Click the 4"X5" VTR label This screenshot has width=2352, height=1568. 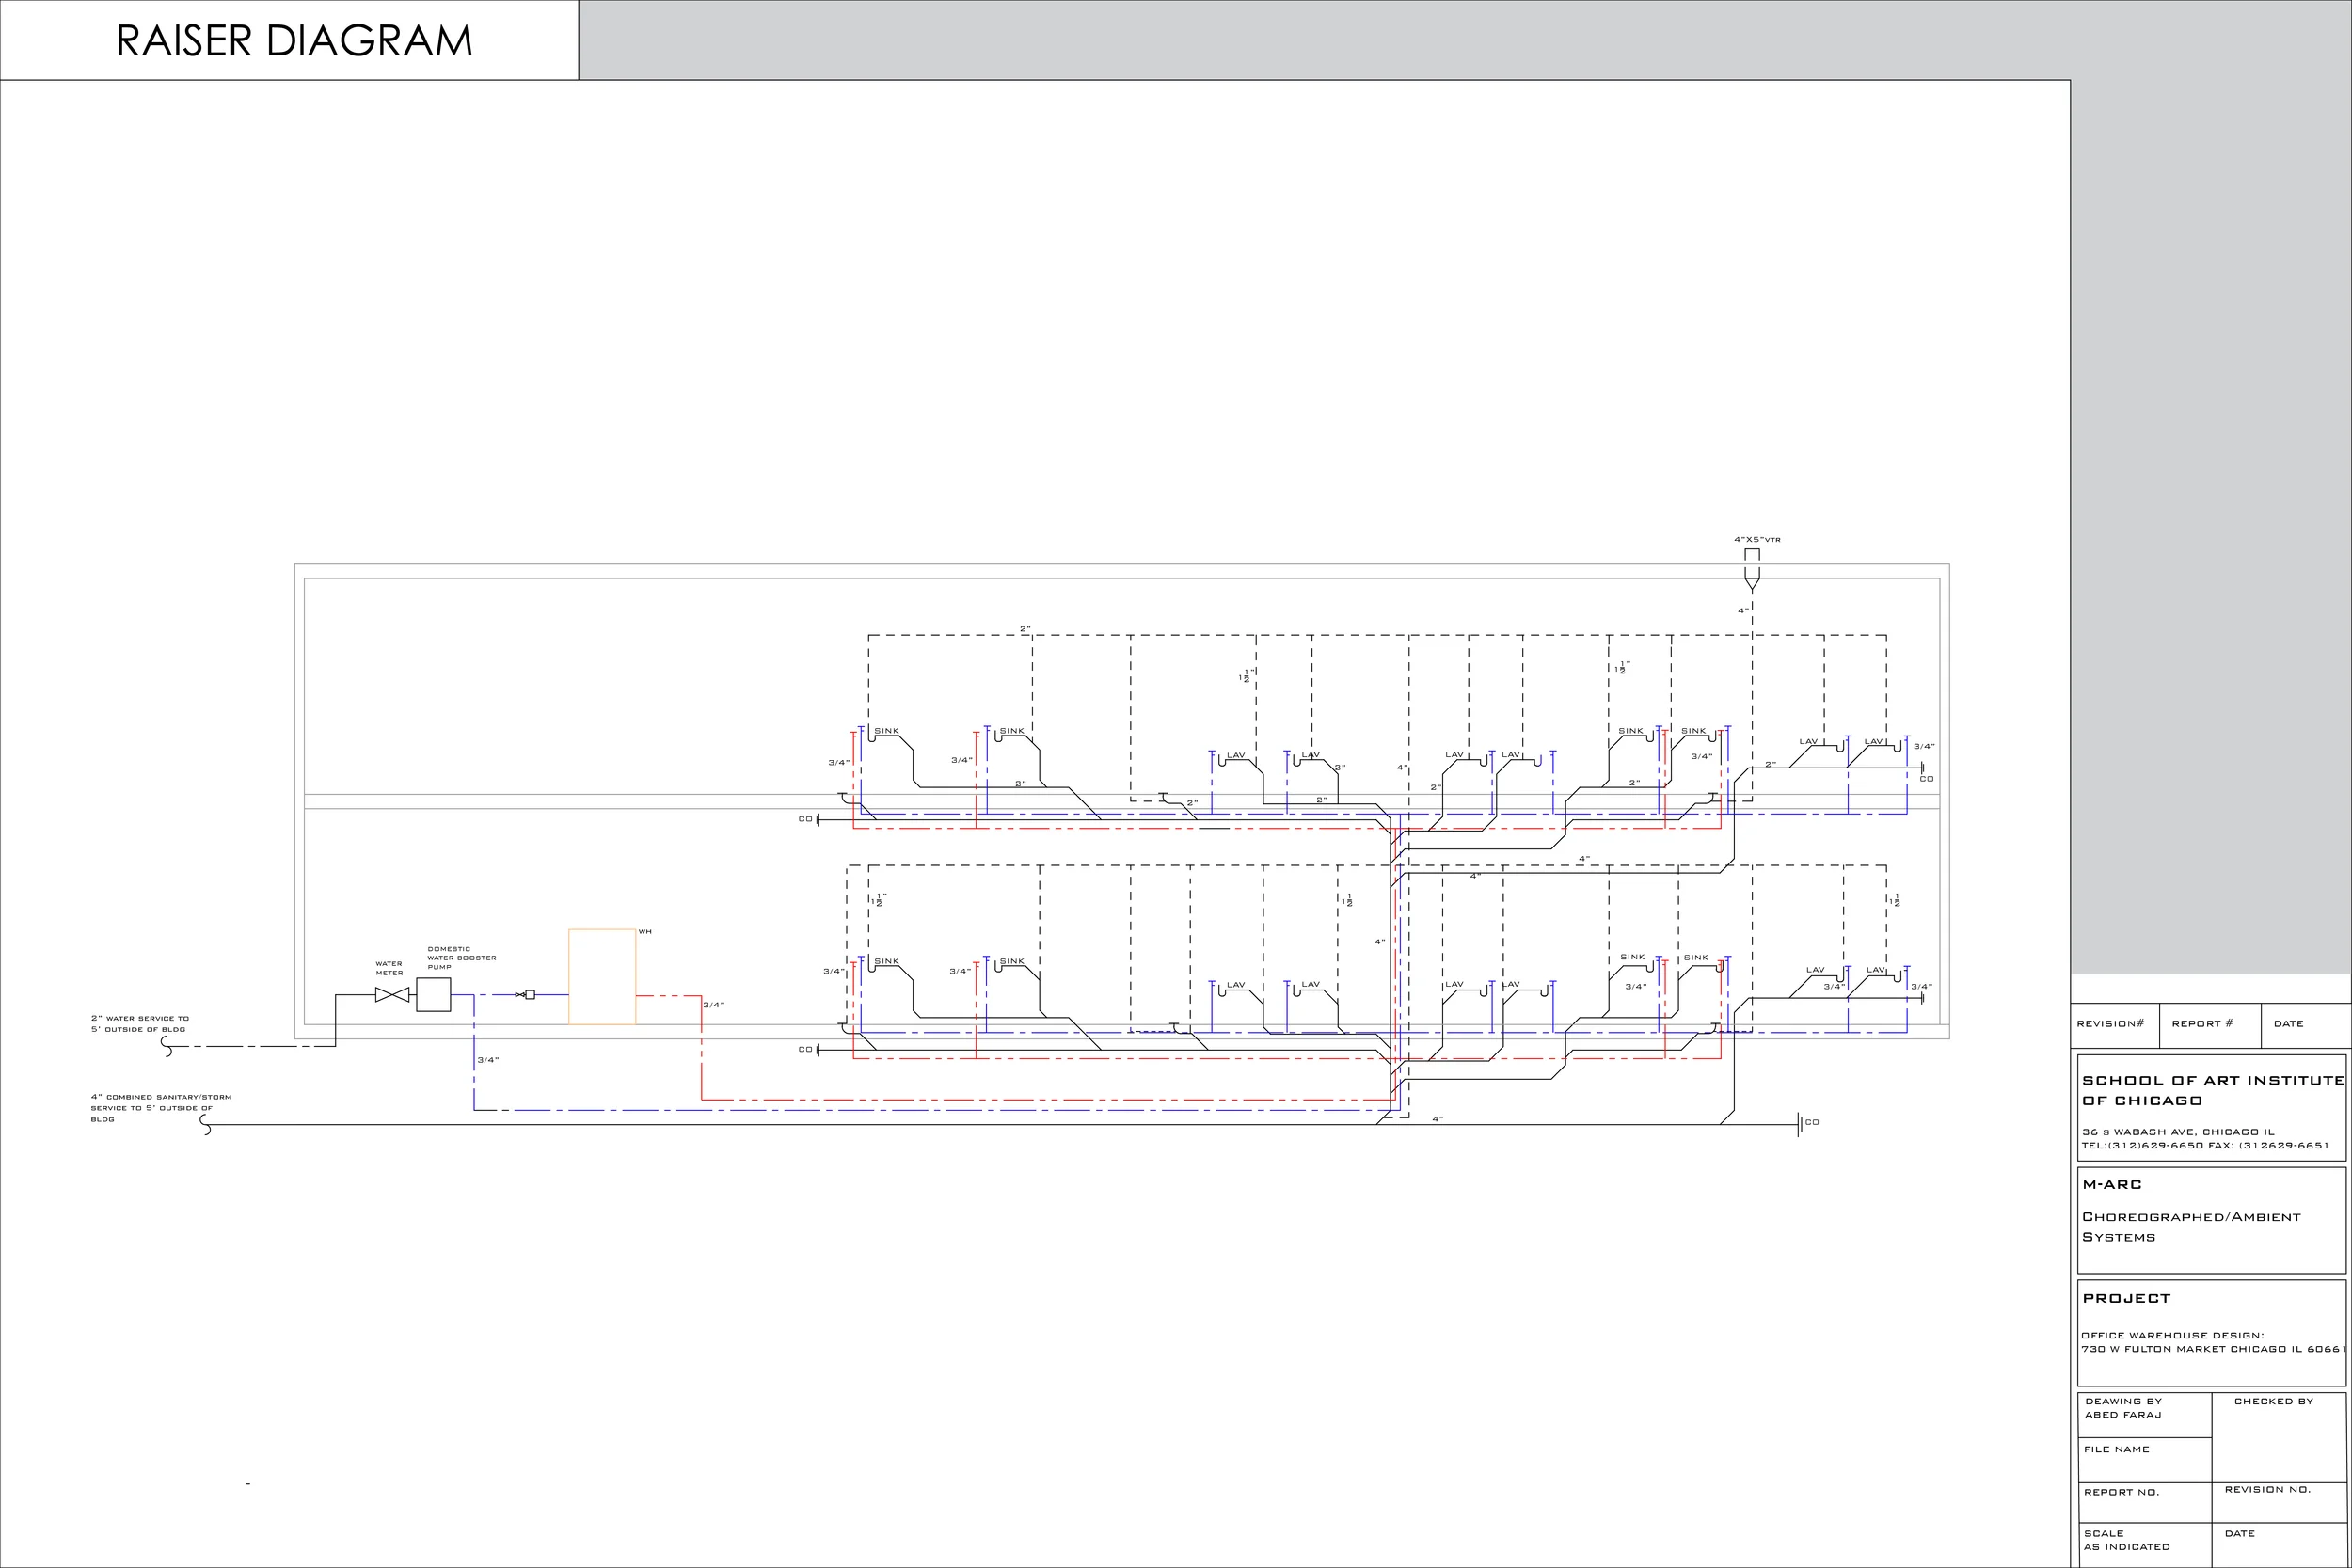pos(1757,540)
